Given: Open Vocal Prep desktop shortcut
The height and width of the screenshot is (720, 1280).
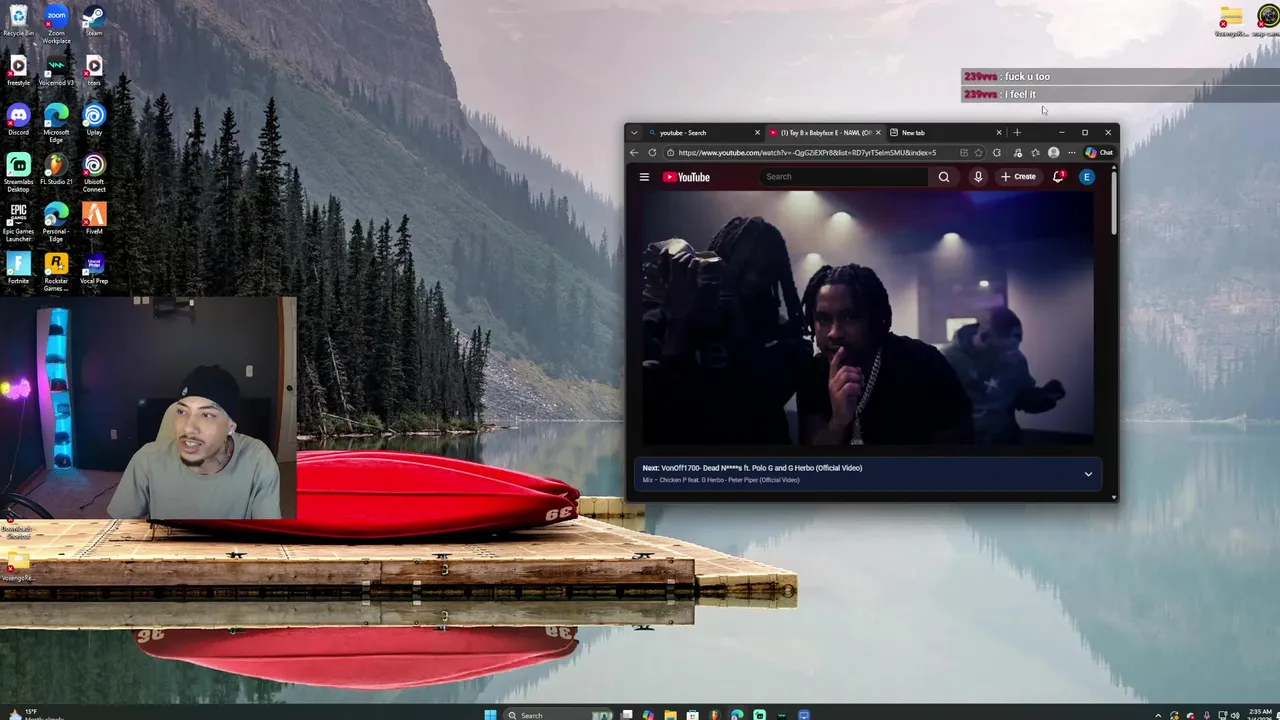Looking at the screenshot, I should [x=93, y=268].
